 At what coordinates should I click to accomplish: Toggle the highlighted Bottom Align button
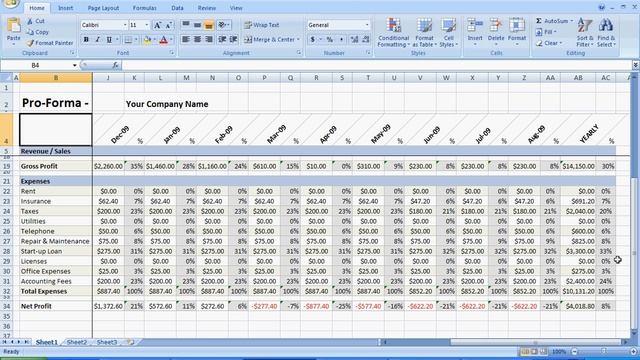point(209,25)
